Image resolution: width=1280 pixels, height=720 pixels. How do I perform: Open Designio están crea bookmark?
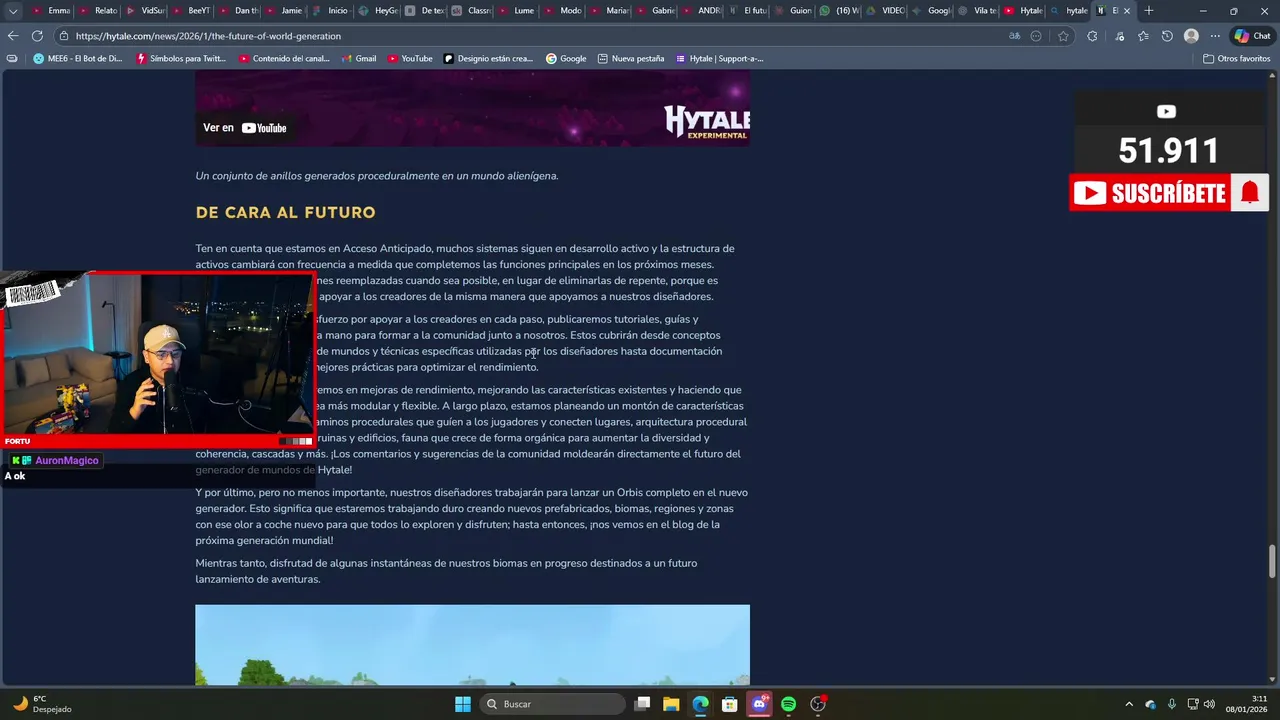click(x=489, y=58)
